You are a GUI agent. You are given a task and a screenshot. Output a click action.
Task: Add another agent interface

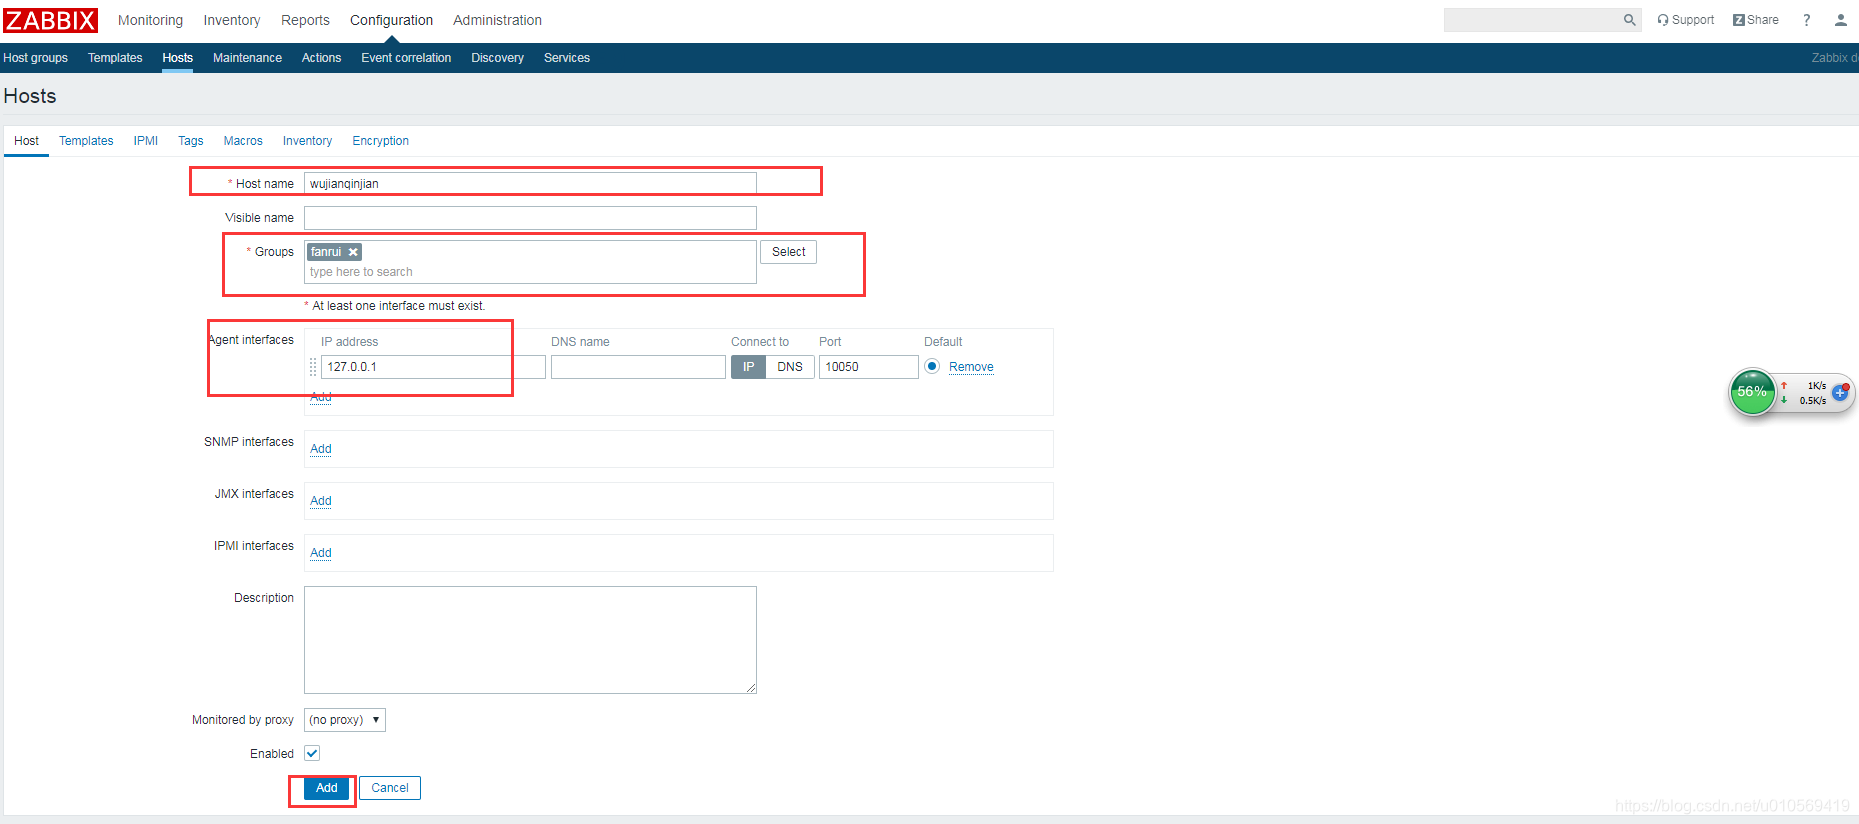tap(320, 397)
